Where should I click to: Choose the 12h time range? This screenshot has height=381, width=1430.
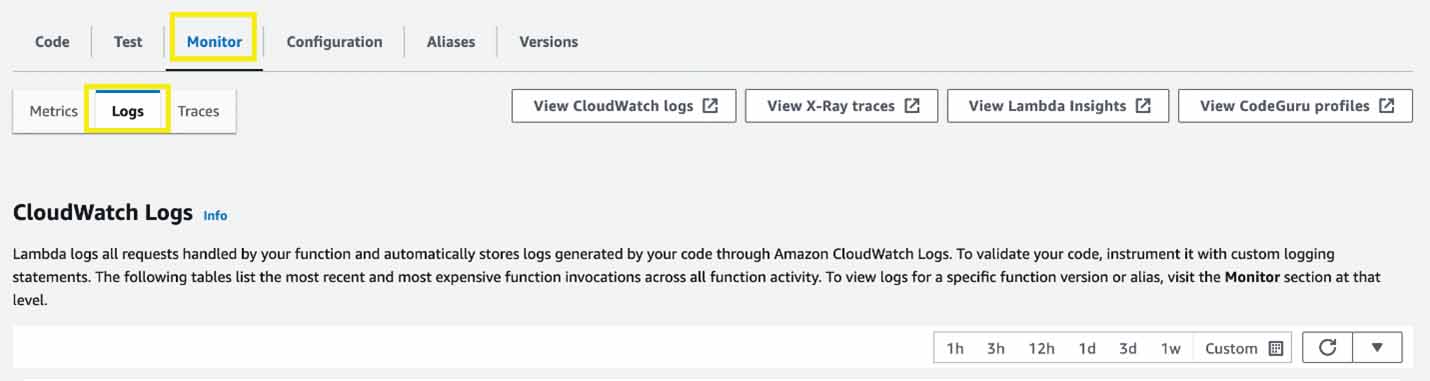[x=1041, y=348]
